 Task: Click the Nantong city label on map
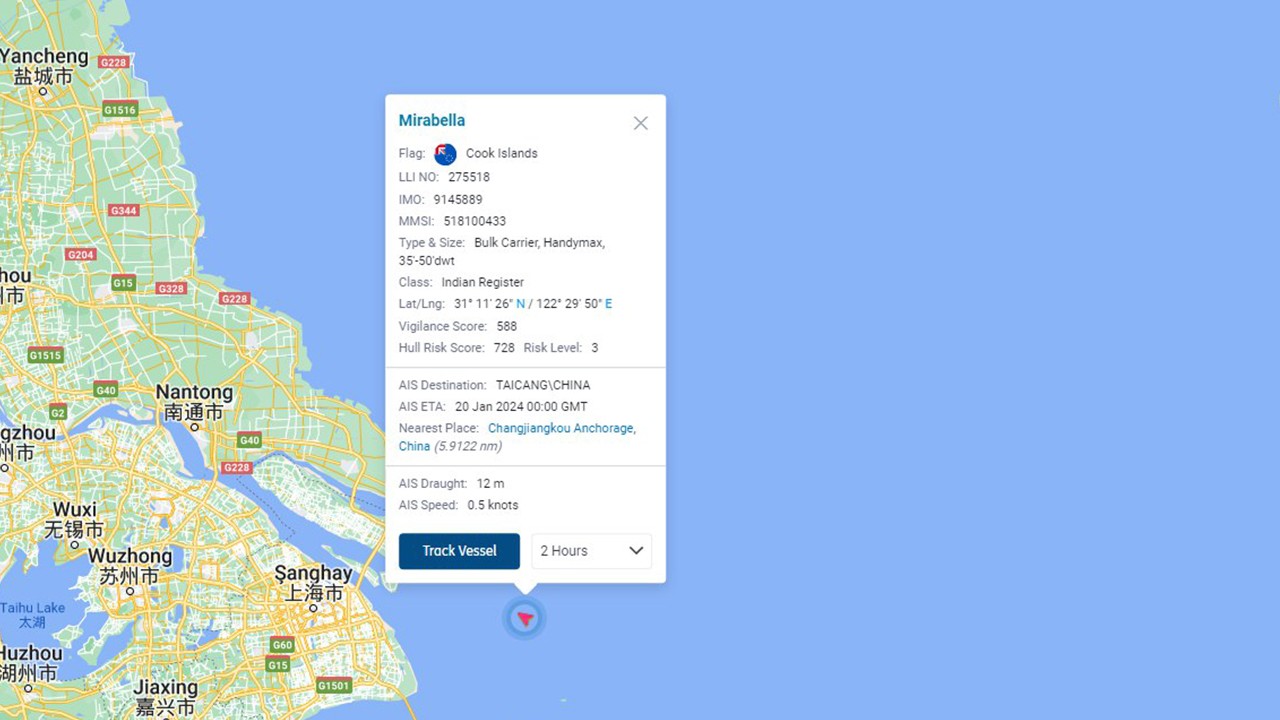194,393
